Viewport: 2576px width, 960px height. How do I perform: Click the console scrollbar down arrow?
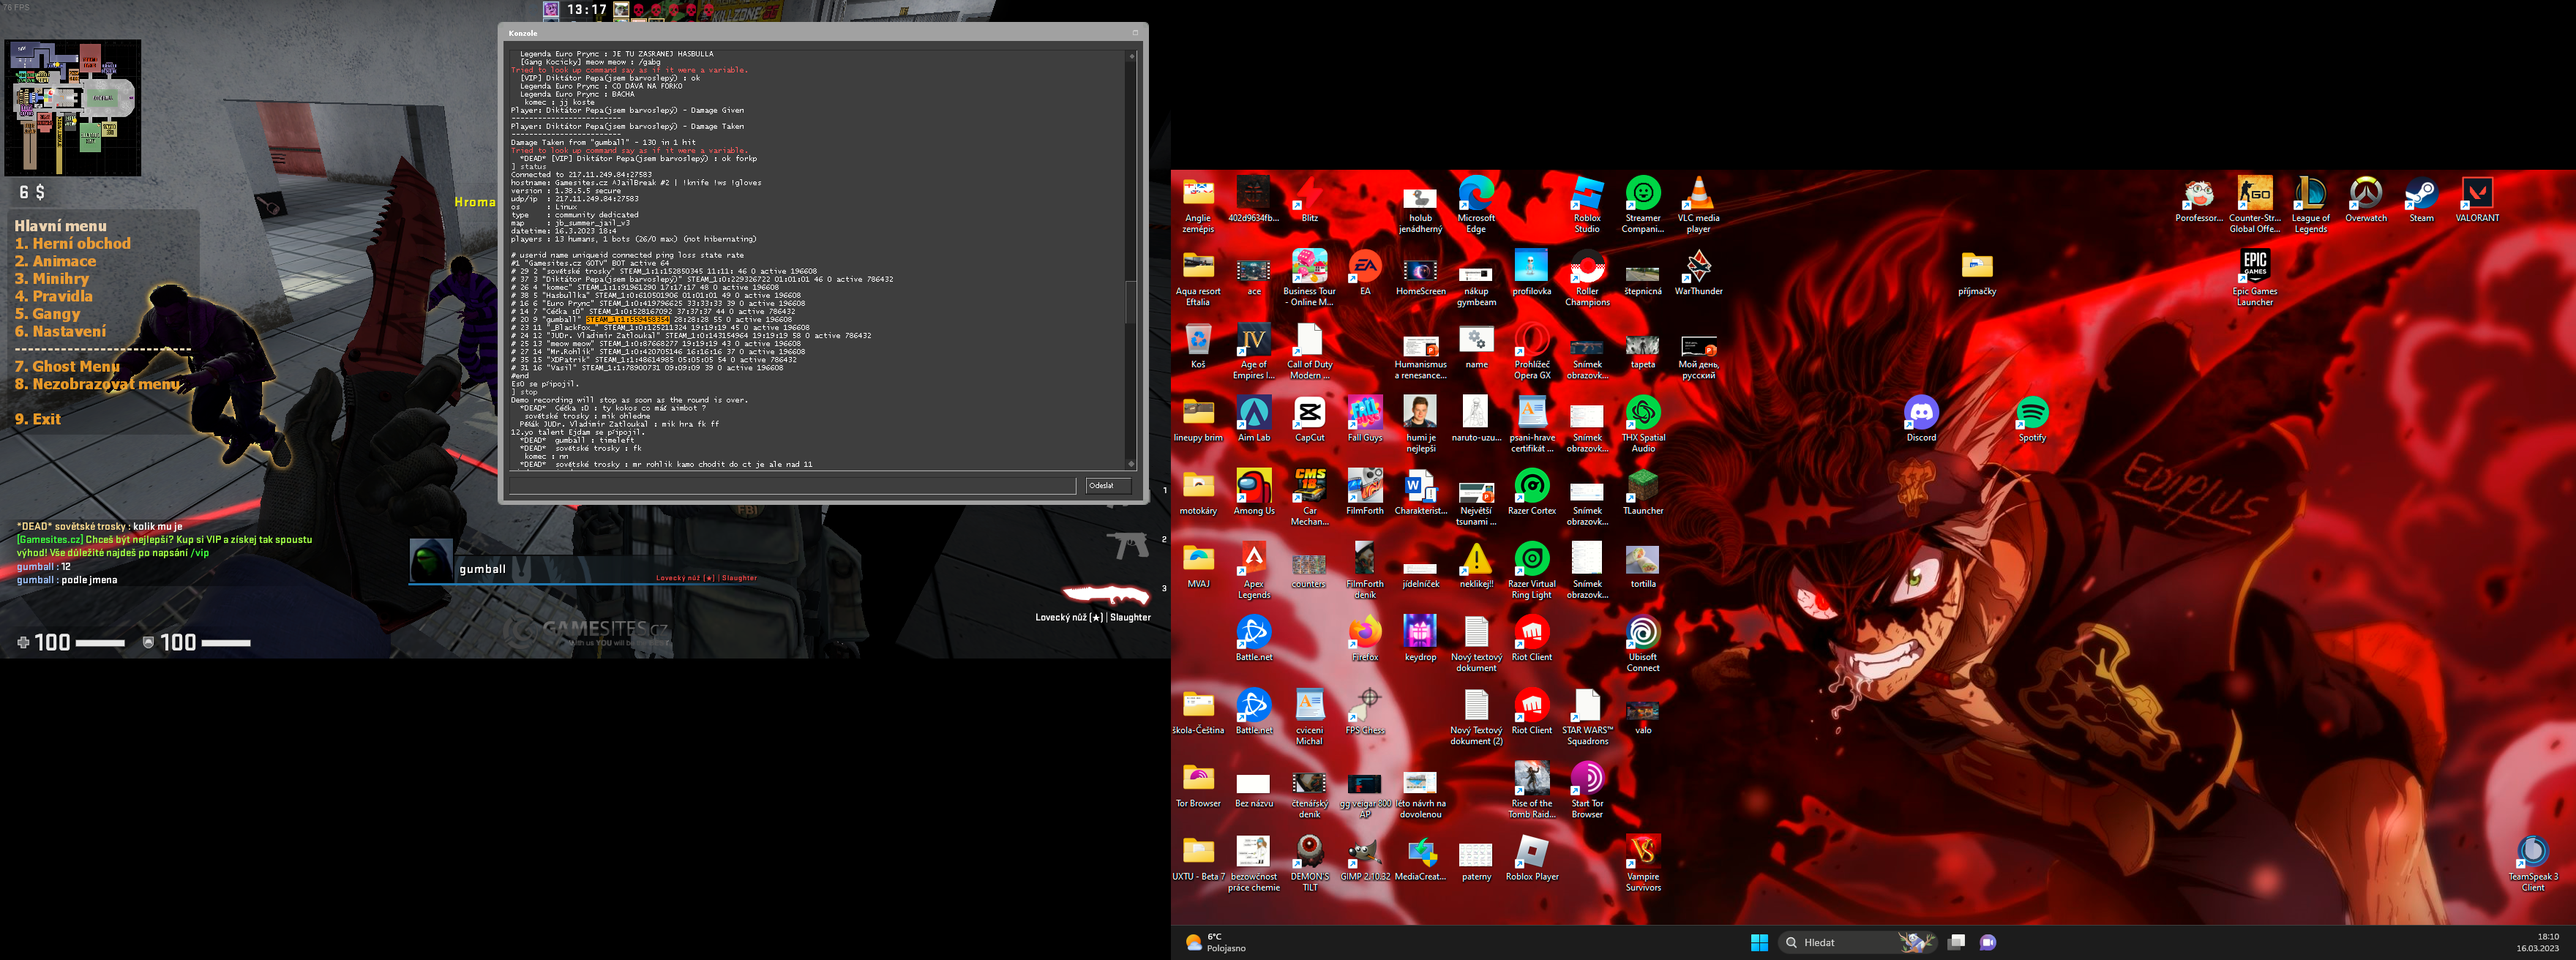tap(1131, 464)
